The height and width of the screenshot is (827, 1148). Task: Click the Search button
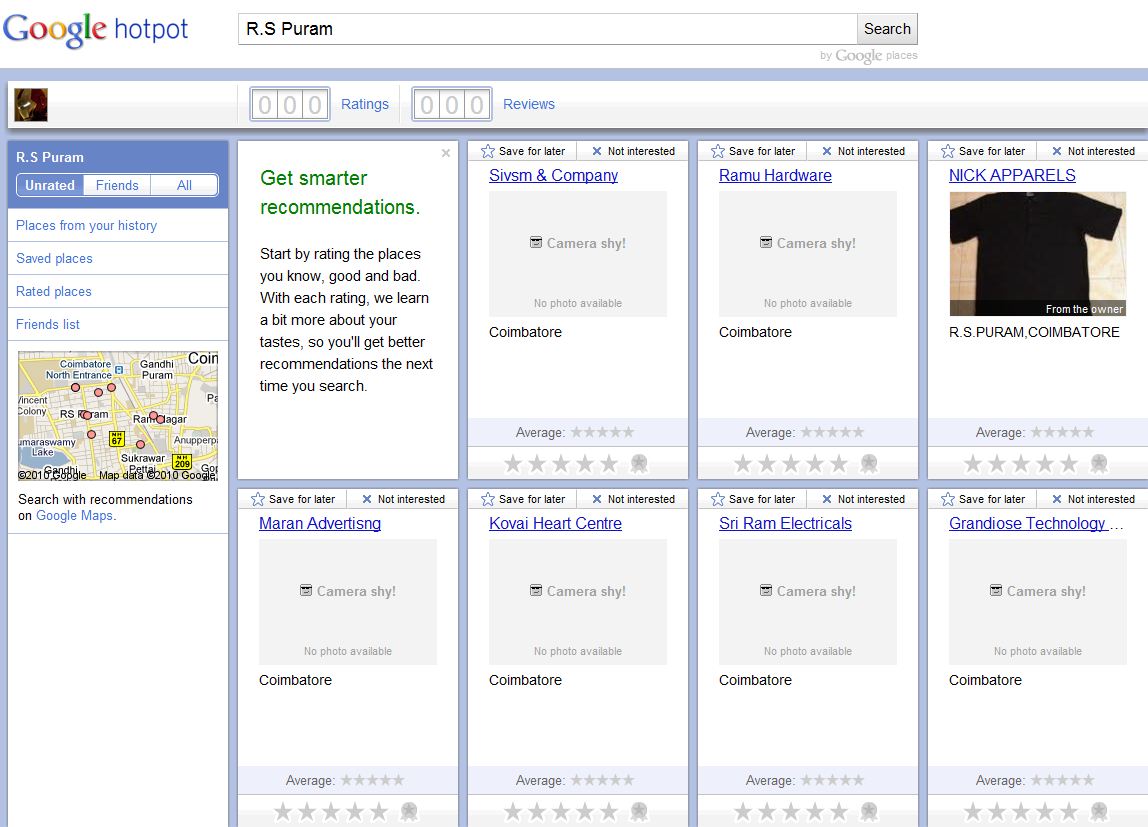[887, 29]
